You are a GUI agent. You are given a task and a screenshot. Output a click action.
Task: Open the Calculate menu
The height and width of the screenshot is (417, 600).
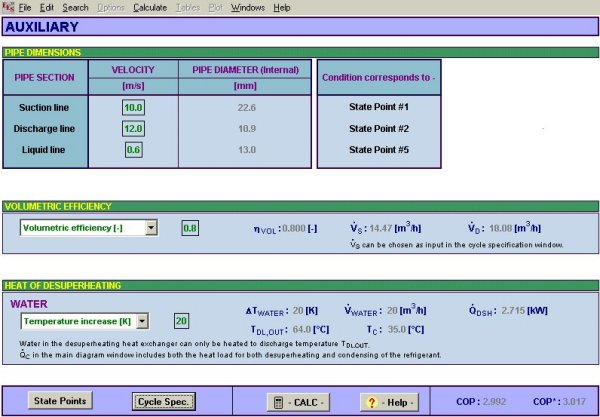pyautogui.click(x=150, y=8)
